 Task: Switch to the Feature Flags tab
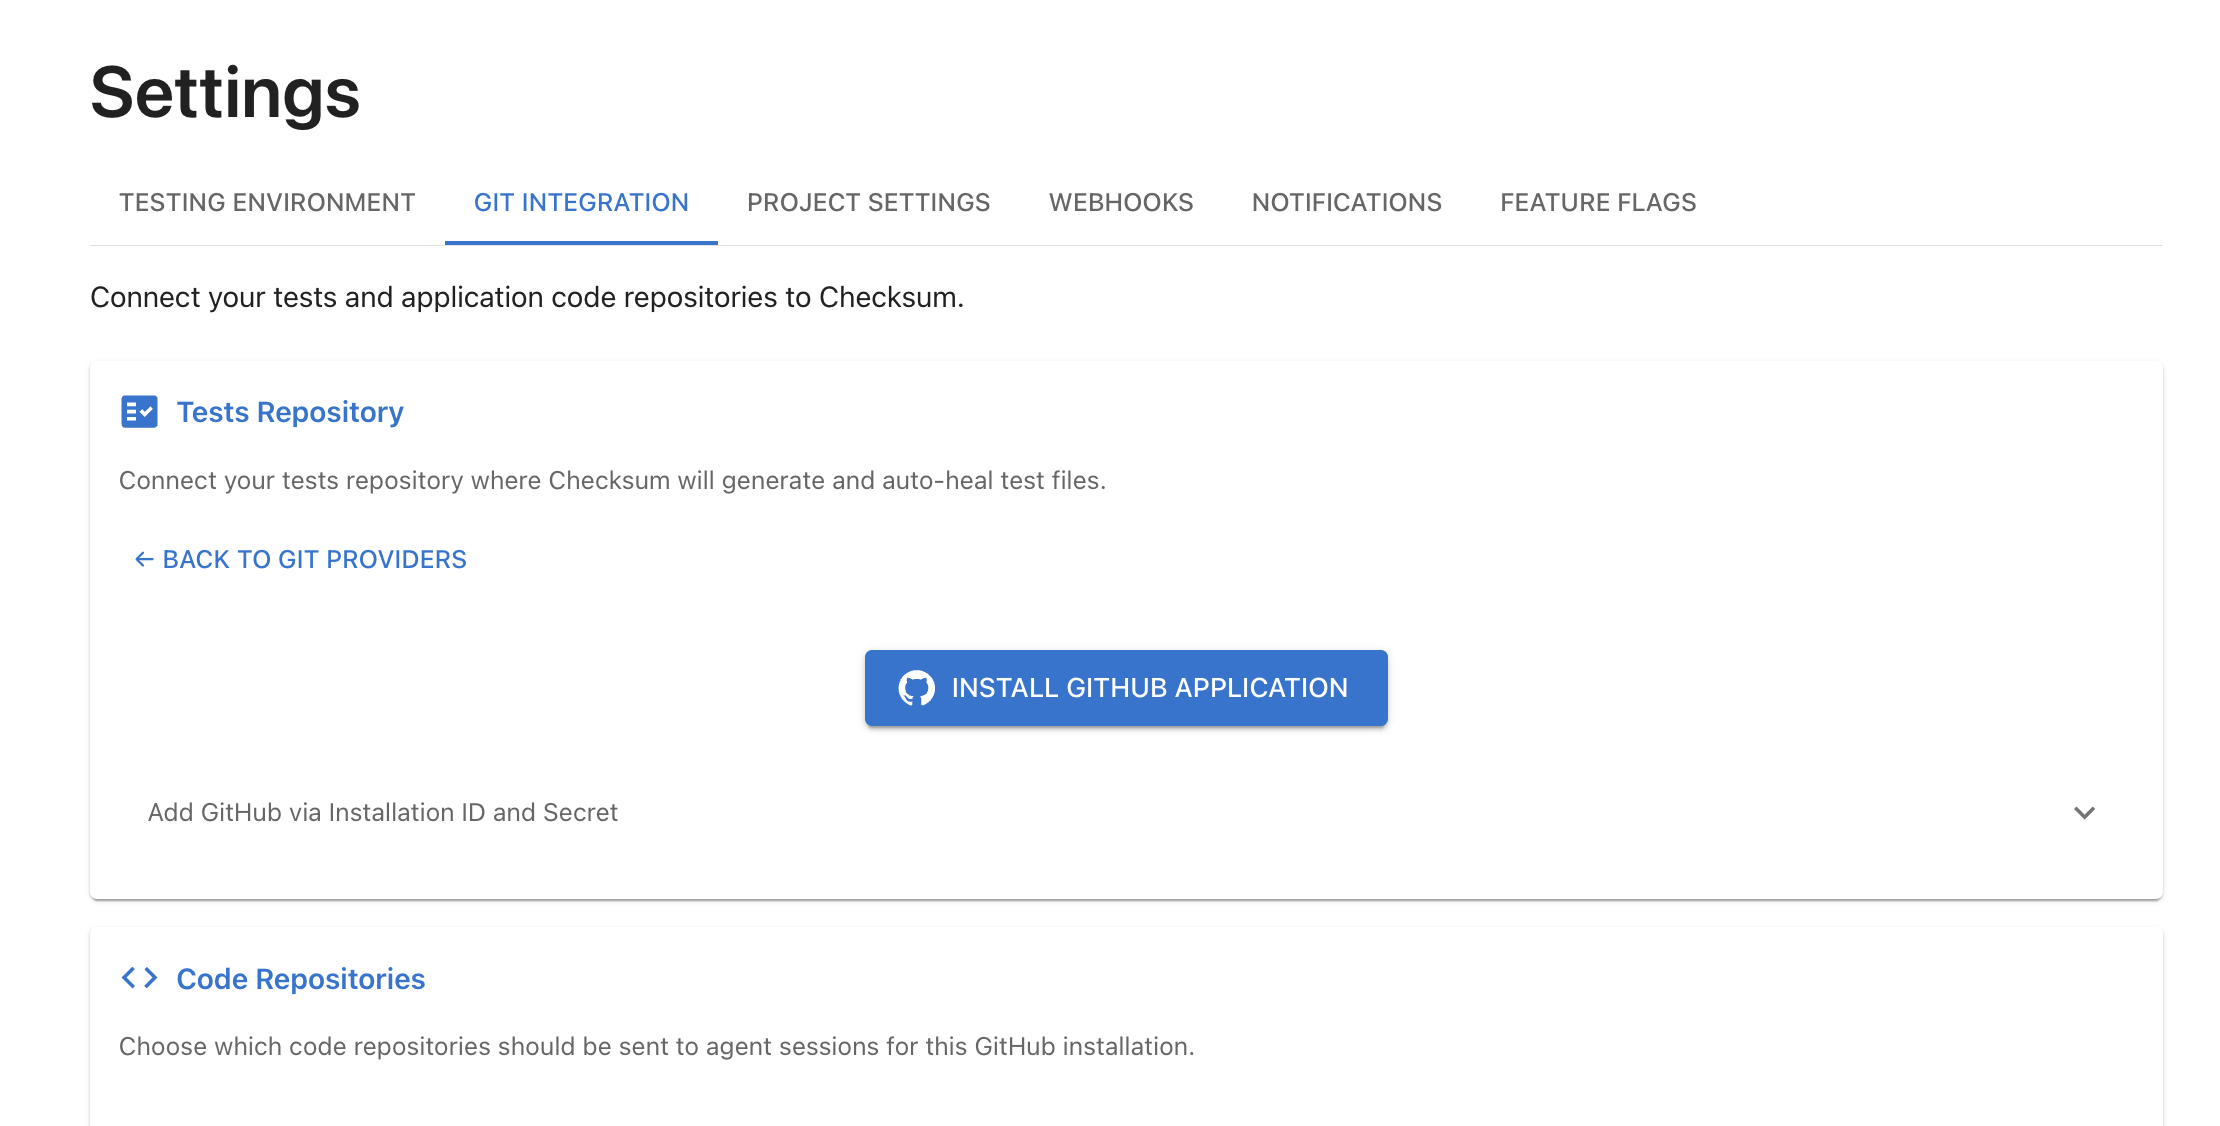[1598, 202]
